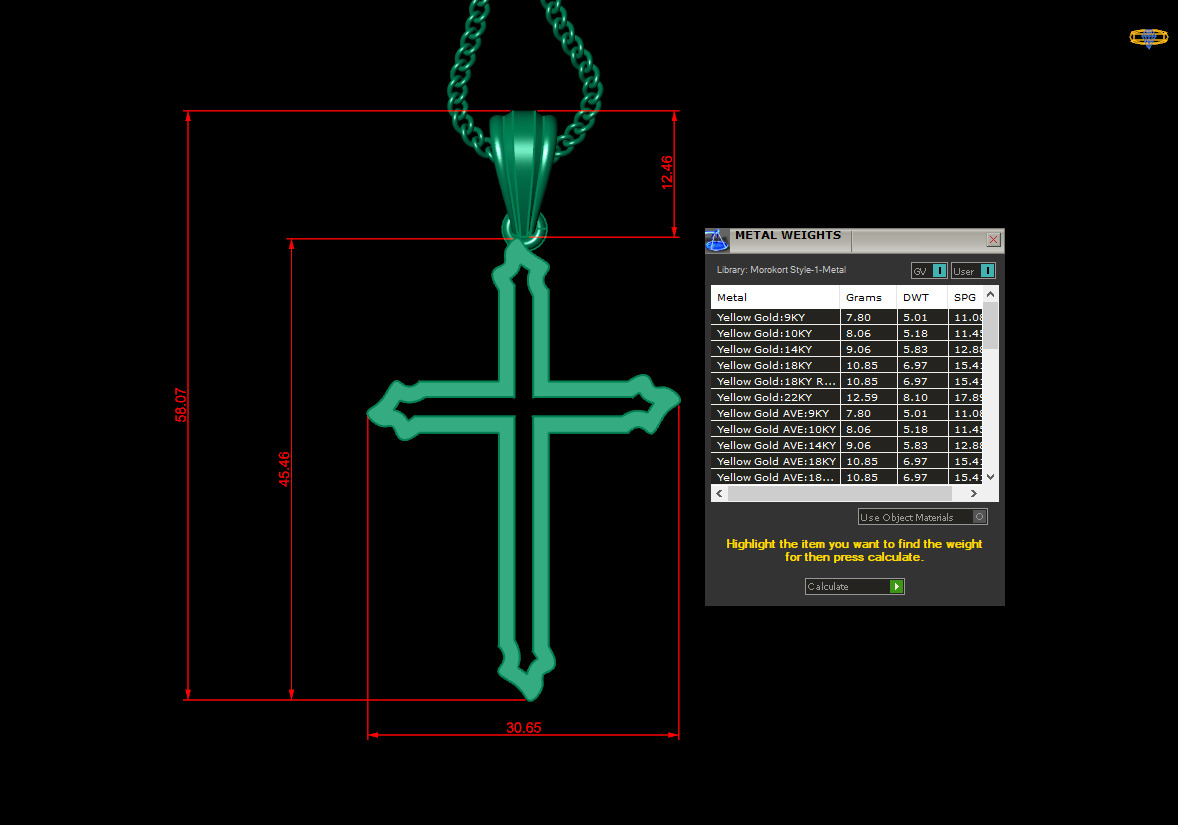
Task: Toggle the GV library switch
Action: click(929, 270)
